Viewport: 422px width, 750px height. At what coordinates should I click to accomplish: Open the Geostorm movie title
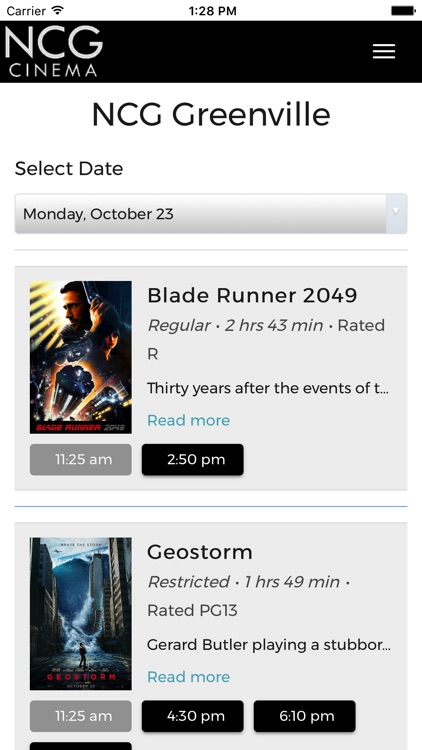pyautogui.click(x=200, y=552)
